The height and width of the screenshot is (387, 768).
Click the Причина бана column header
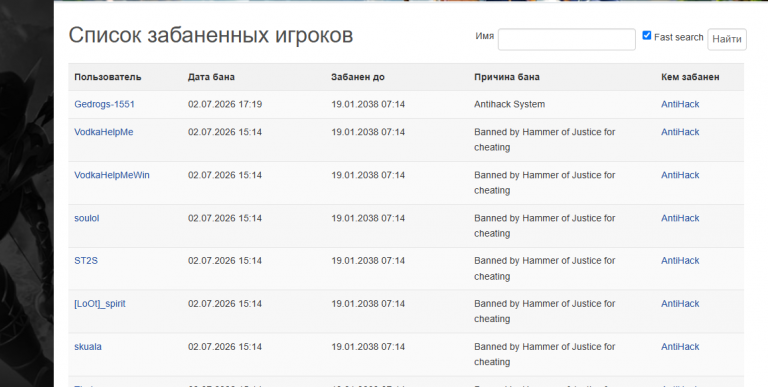pyautogui.click(x=507, y=77)
